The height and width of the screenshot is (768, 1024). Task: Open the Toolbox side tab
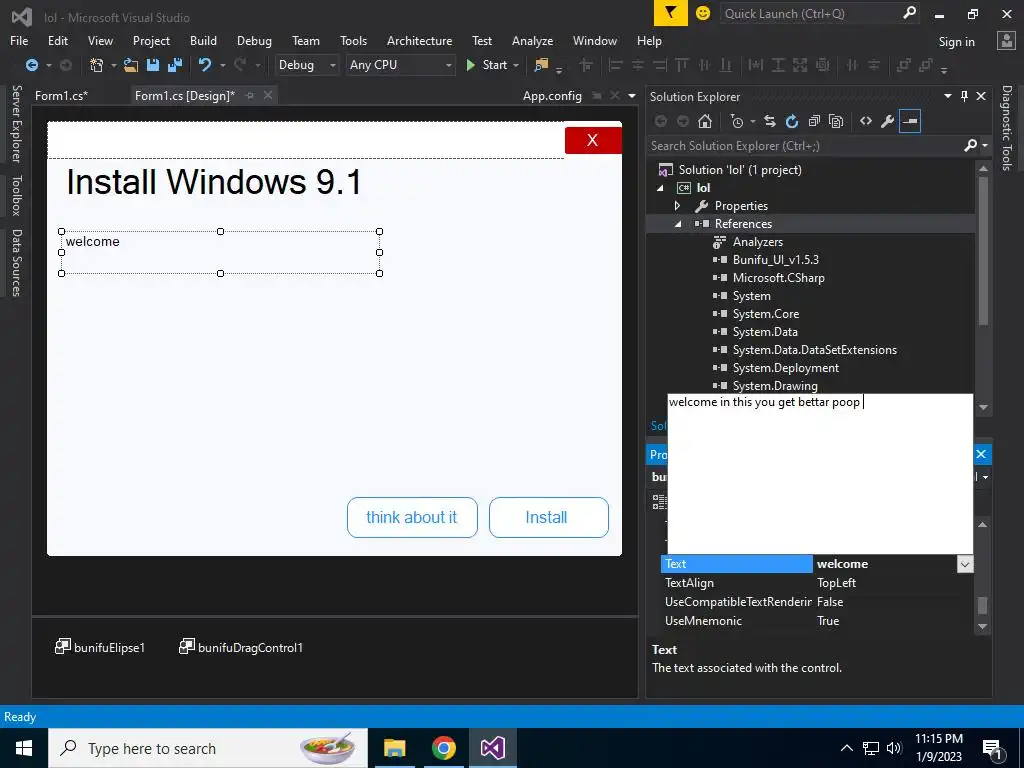point(17,195)
